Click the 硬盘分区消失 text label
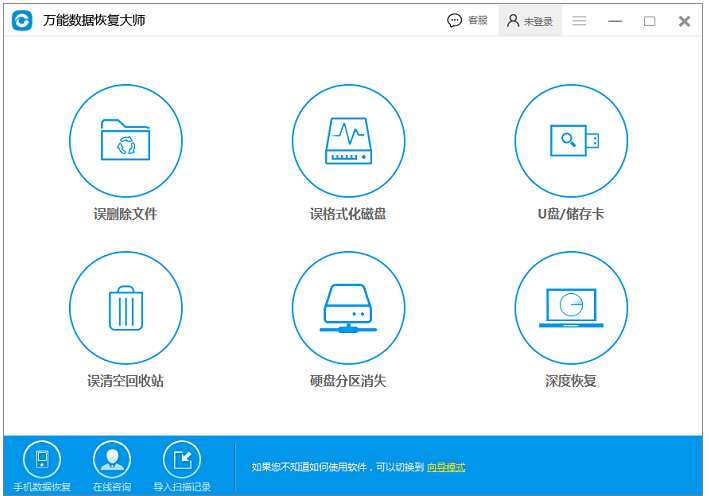Image resolution: width=709 pixels, height=496 pixels. coord(348,381)
